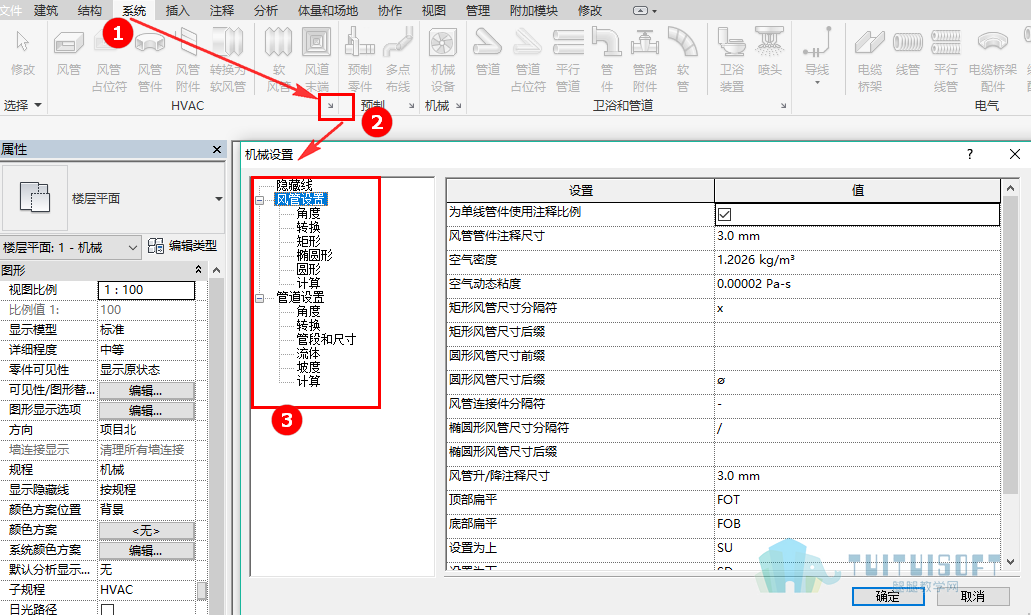Select the 修改 (Modify) arrow tool
1031x615 pixels.
[x=22, y=52]
